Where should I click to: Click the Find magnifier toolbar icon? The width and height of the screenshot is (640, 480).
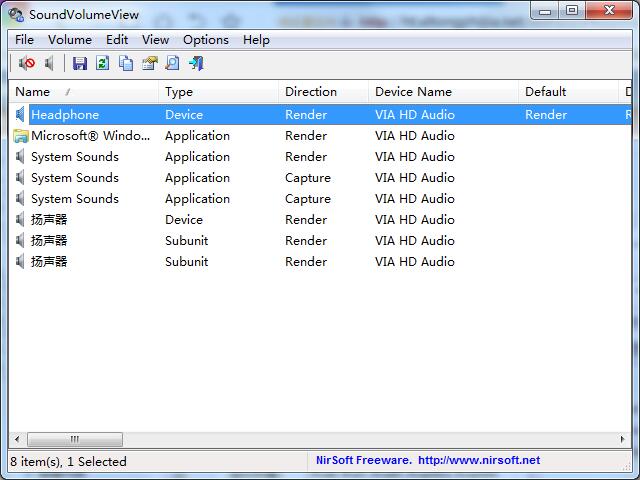pos(172,63)
